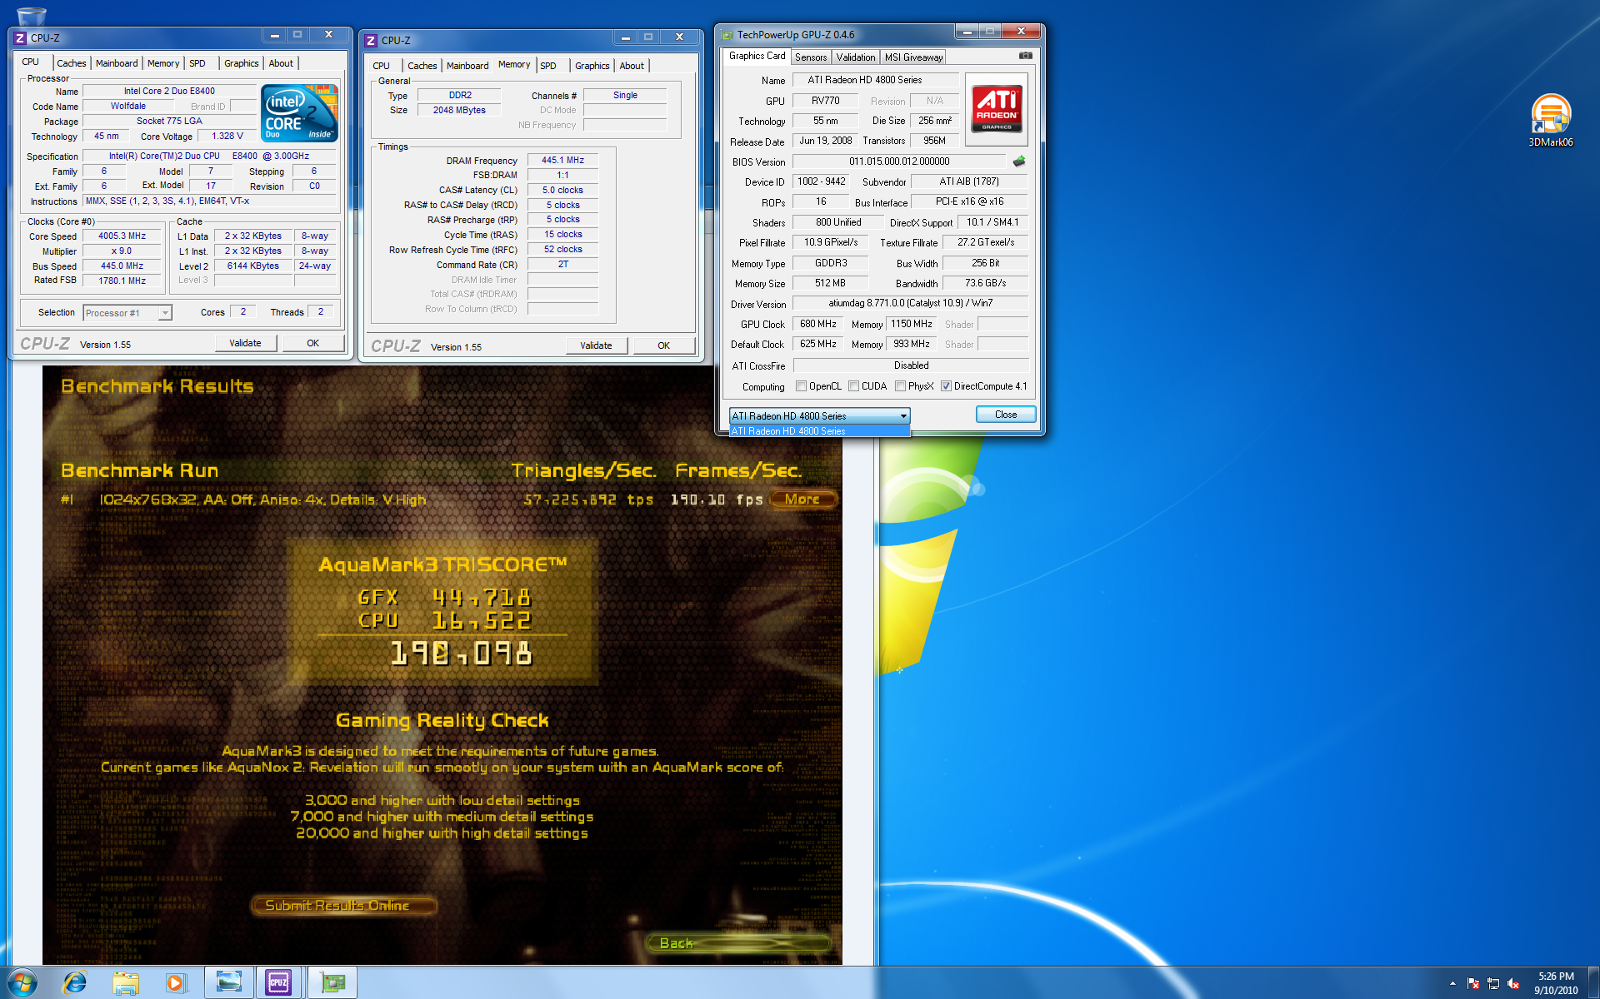Open the Action Center flag tray icon
Screen dimensions: 1600x999
[1473, 984]
